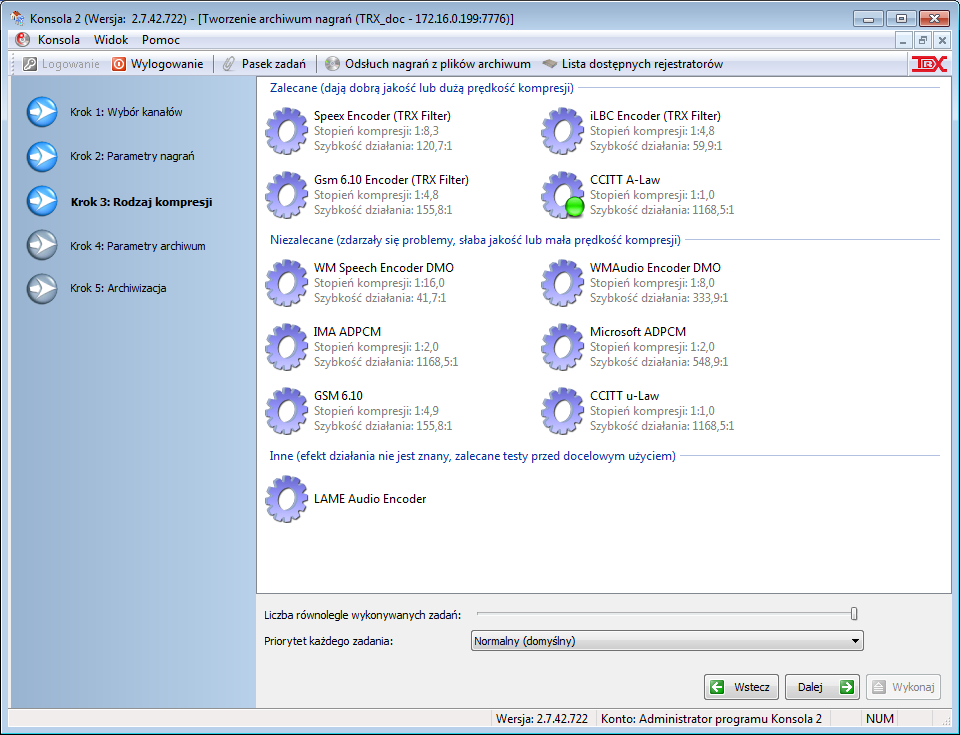Click the Speex Encoder (TRX Filter) name
The height and width of the screenshot is (735, 960).
(382, 116)
